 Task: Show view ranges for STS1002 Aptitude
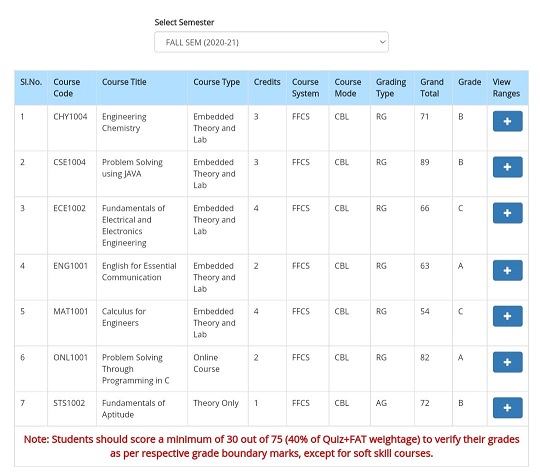pyautogui.click(x=507, y=408)
